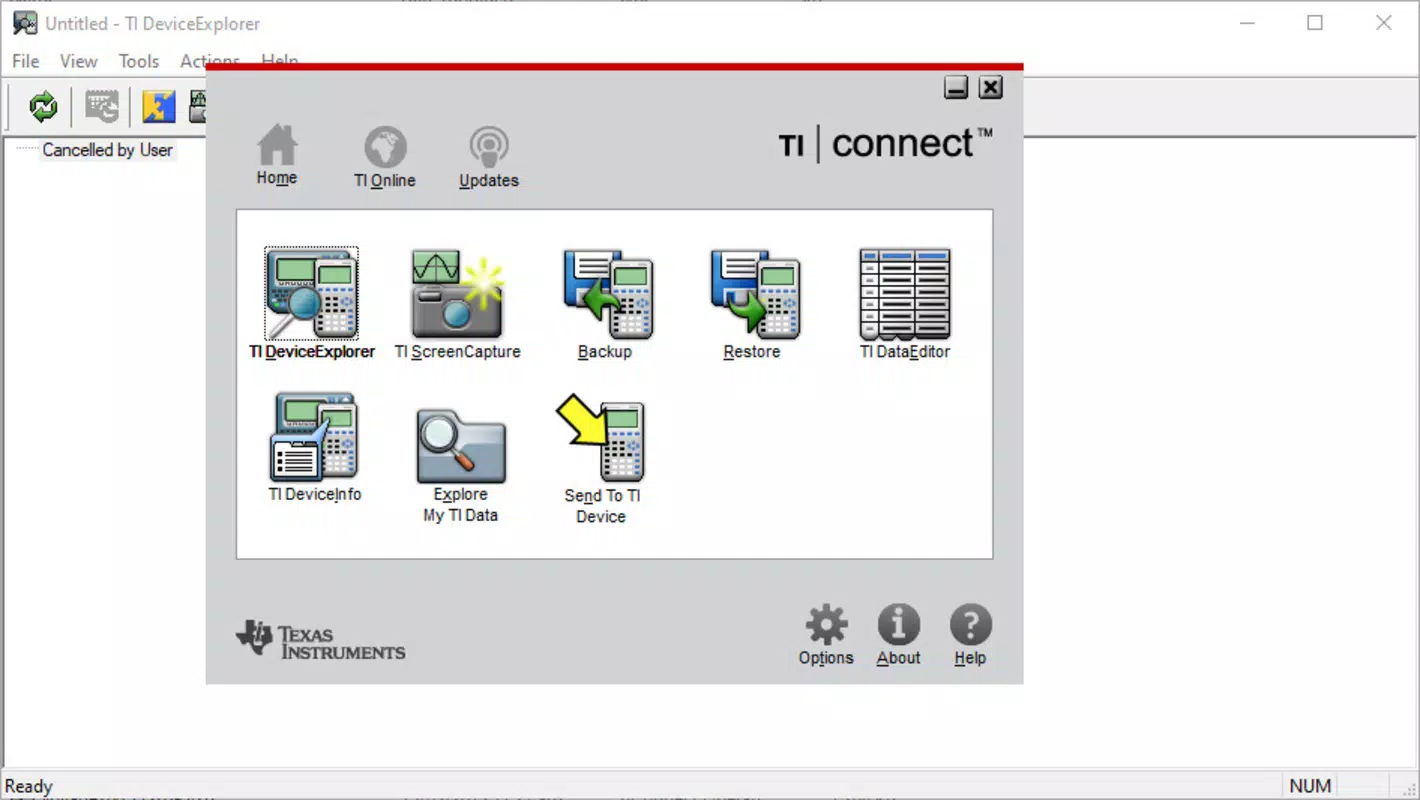Click the "Ready" status bar text
Viewport: 1420px width, 800px height.
coord(29,786)
